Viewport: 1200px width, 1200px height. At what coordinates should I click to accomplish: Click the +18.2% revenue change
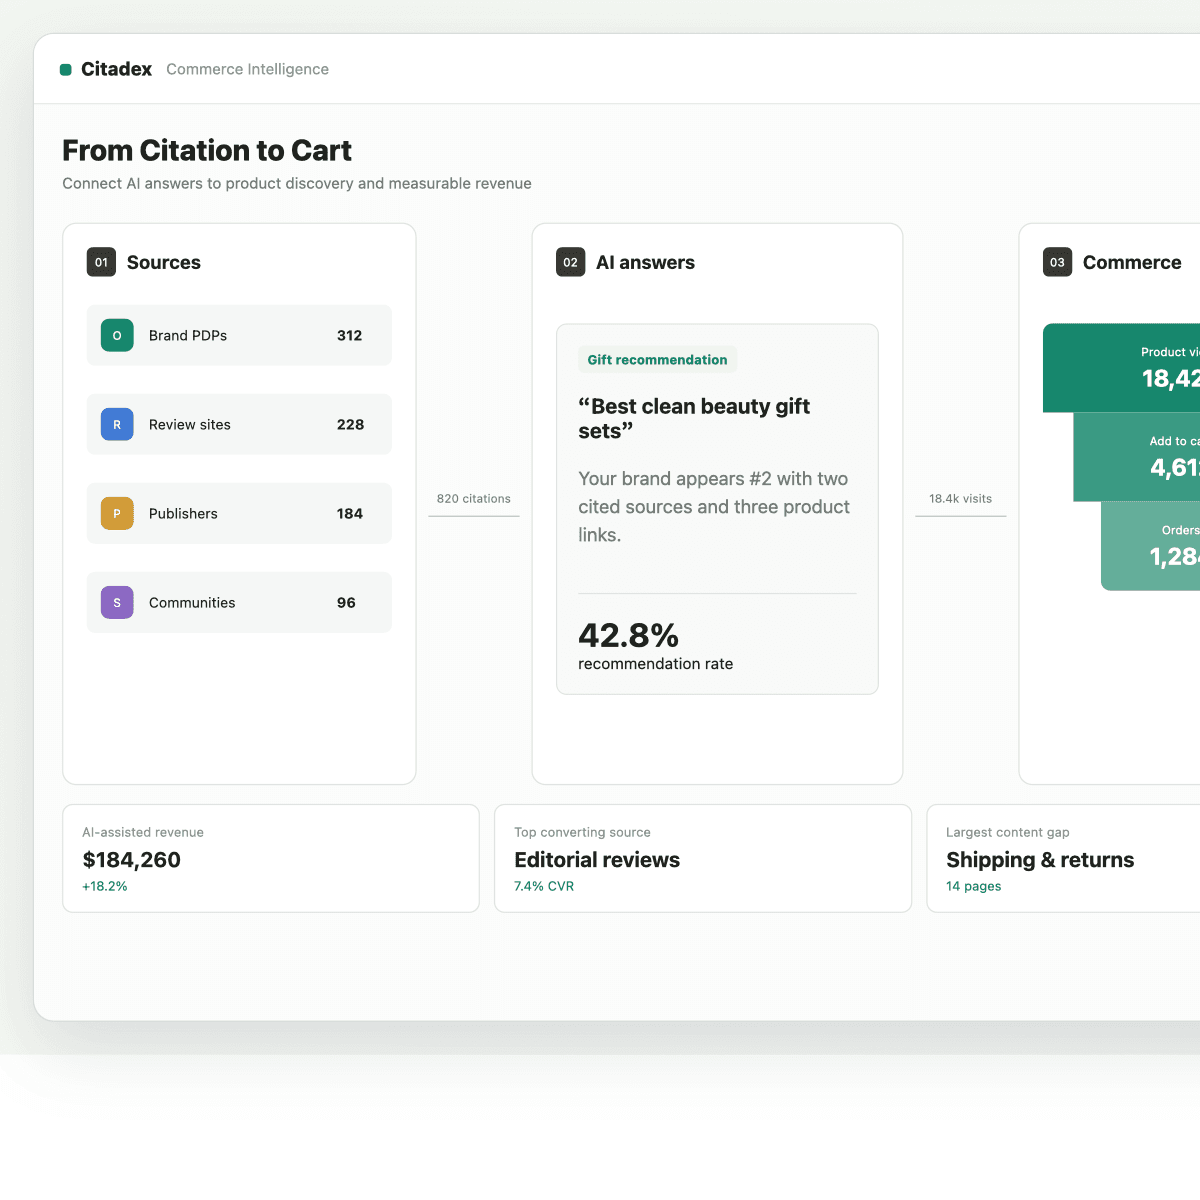104,886
